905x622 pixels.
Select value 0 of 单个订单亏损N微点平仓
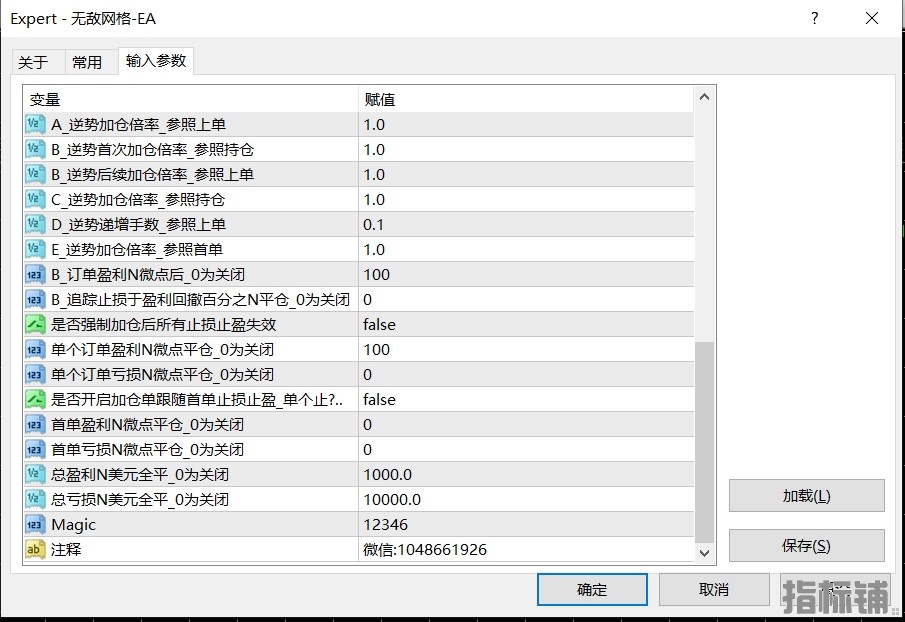[x=368, y=375]
